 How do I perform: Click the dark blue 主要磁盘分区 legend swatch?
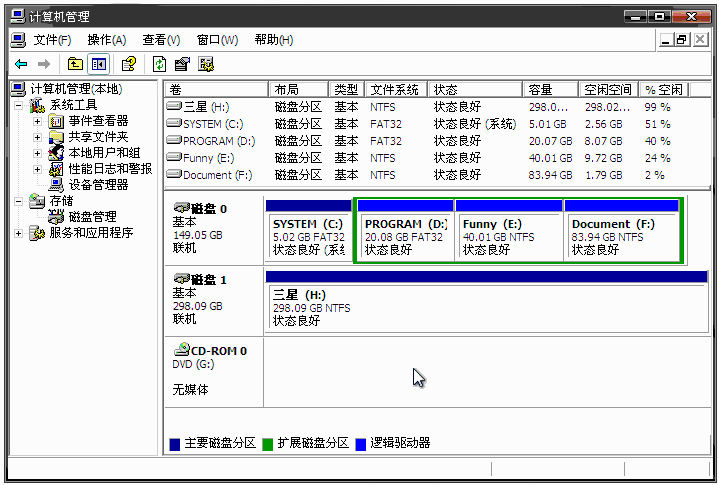point(175,444)
